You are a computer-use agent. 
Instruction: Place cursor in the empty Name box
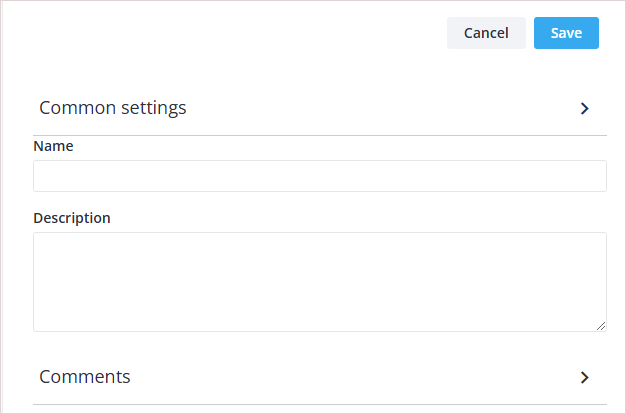click(x=319, y=176)
